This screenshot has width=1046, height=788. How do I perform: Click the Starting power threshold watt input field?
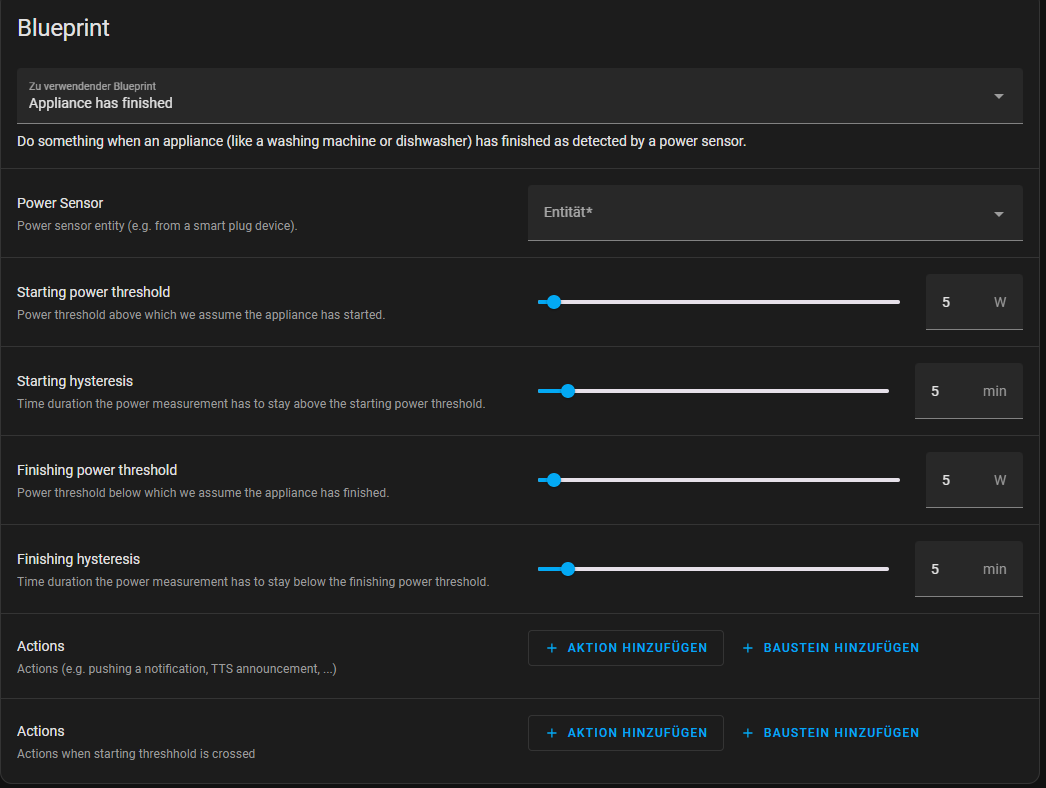pyautogui.click(x=974, y=302)
